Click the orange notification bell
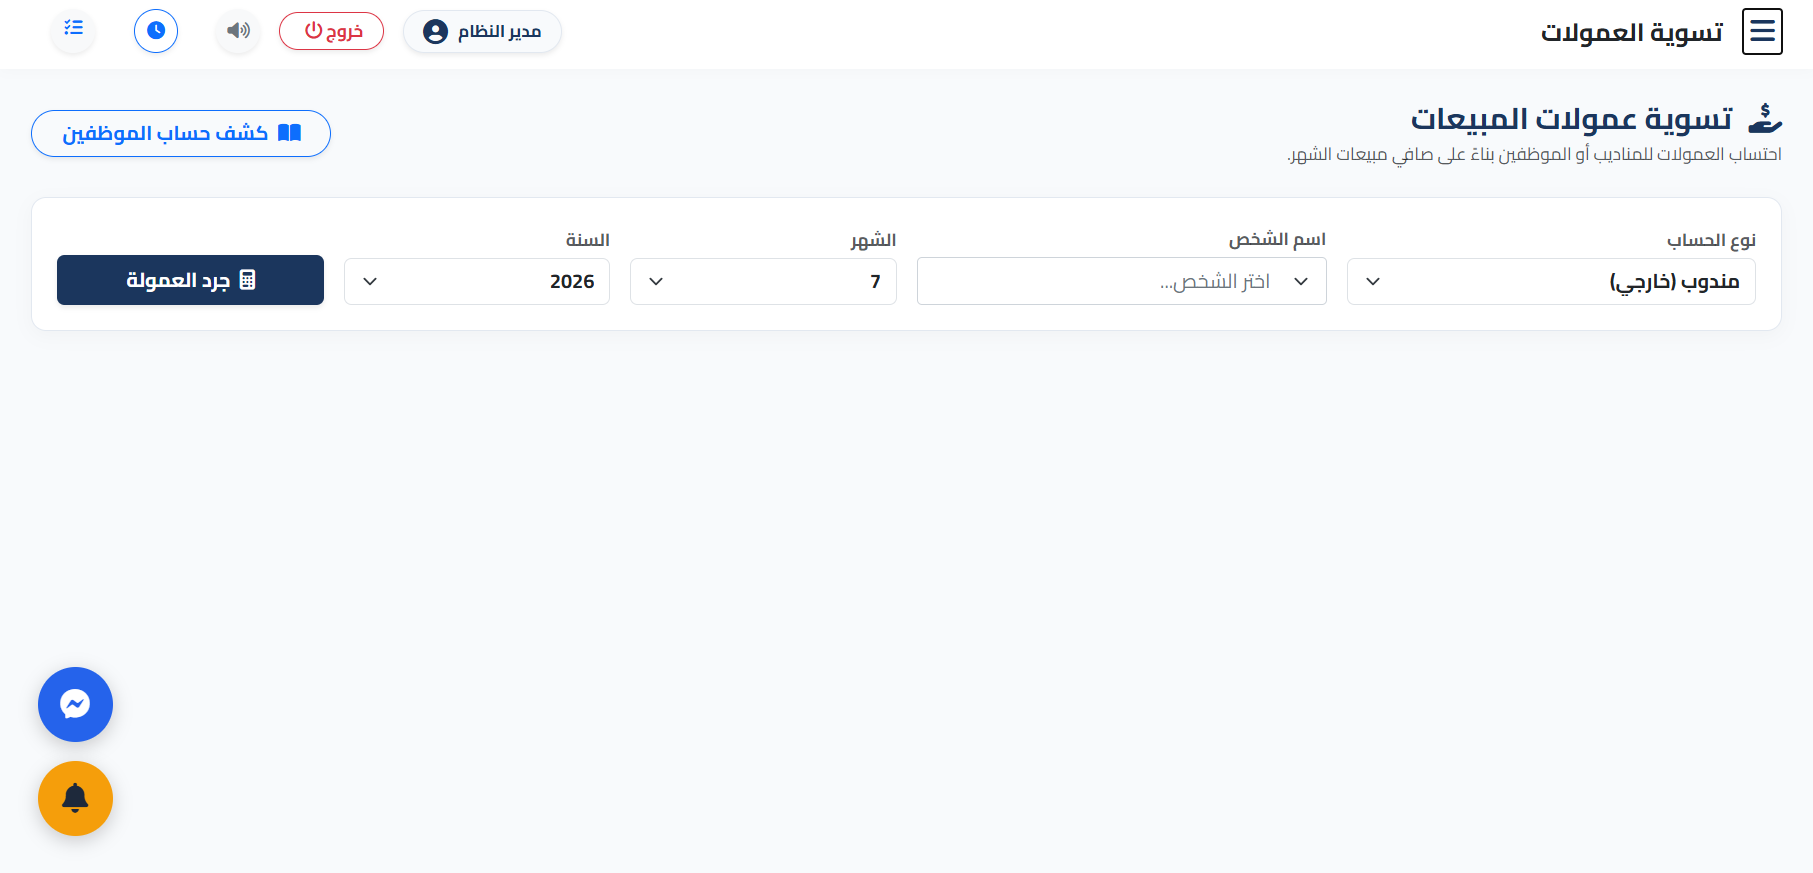The width and height of the screenshot is (1813, 873). [75, 798]
